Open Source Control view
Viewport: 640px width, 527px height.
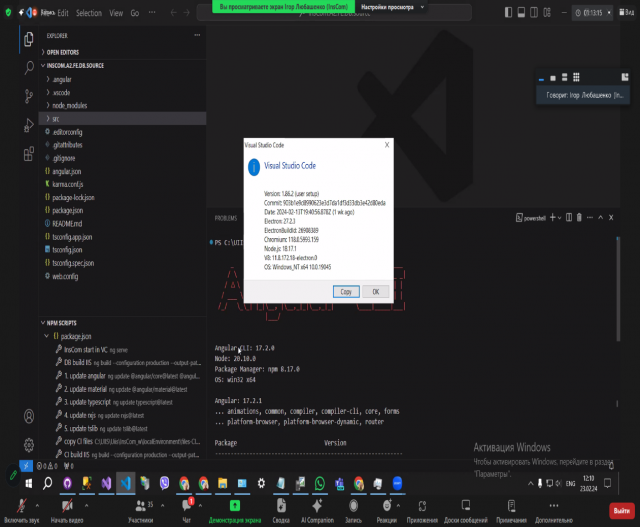click(x=29, y=96)
